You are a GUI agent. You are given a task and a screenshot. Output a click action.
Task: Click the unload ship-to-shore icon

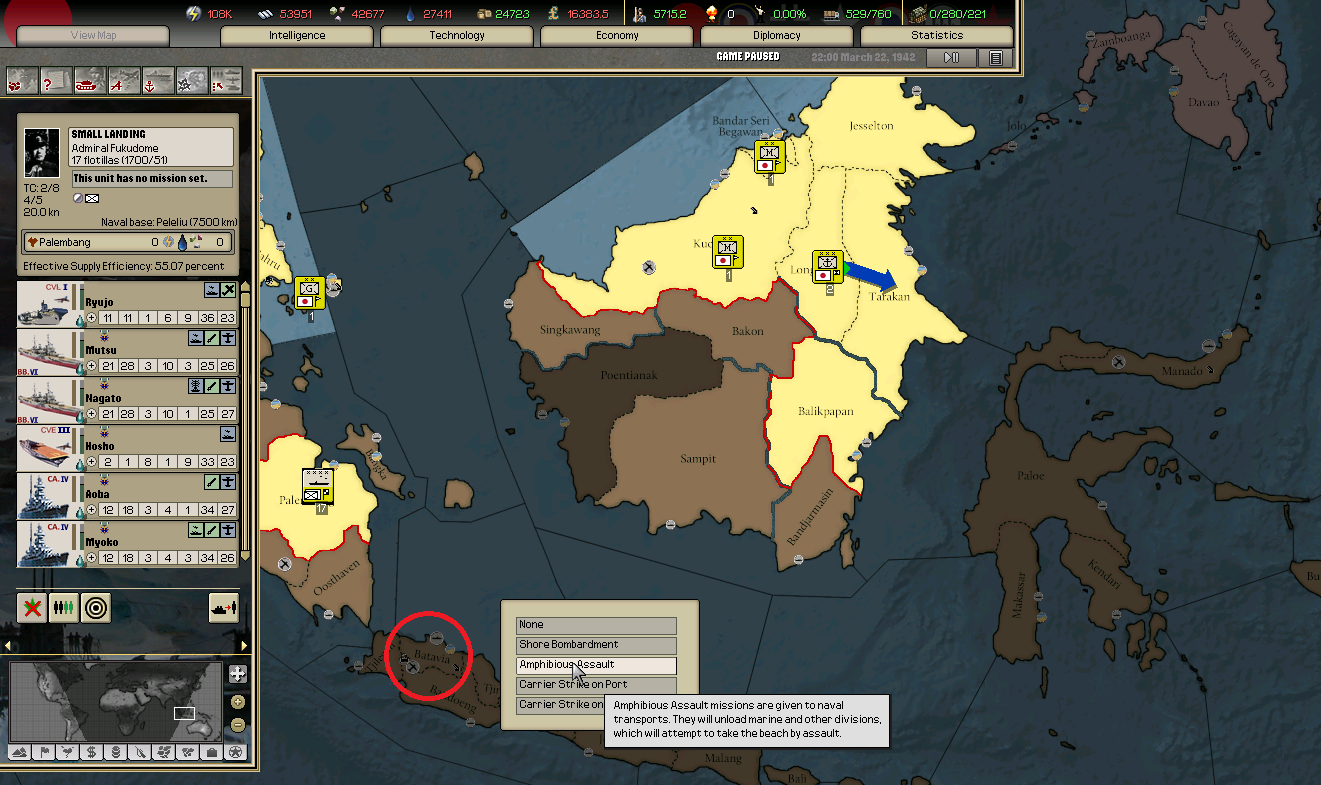point(223,607)
